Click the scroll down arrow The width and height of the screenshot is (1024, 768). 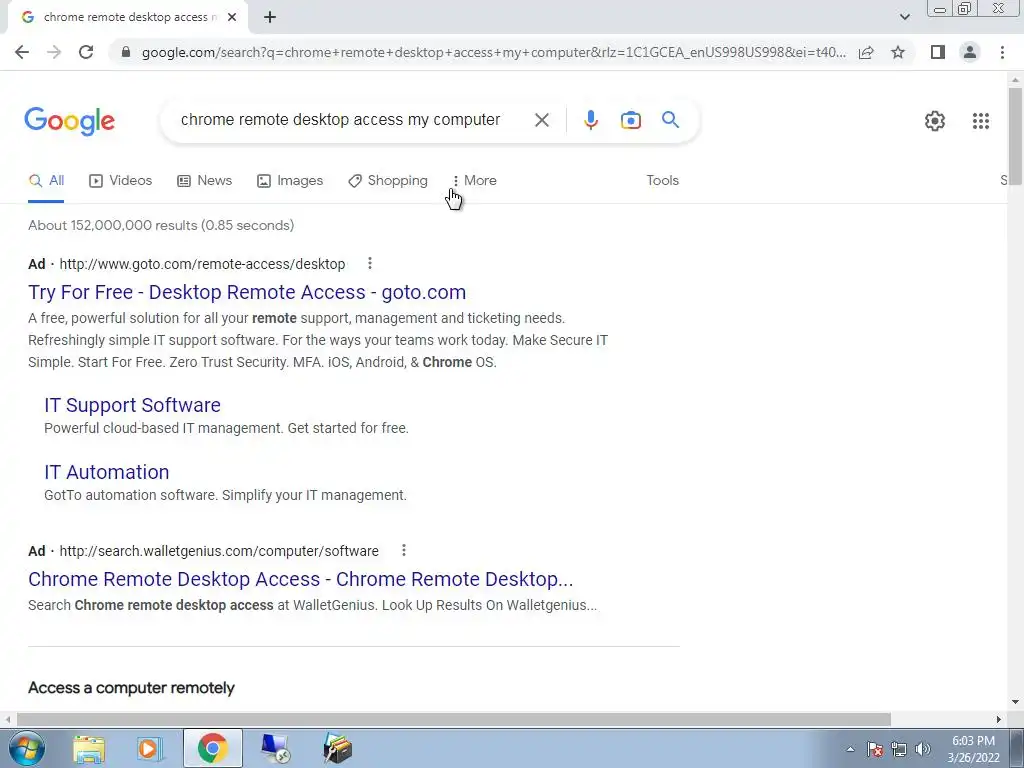pos(1015,702)
